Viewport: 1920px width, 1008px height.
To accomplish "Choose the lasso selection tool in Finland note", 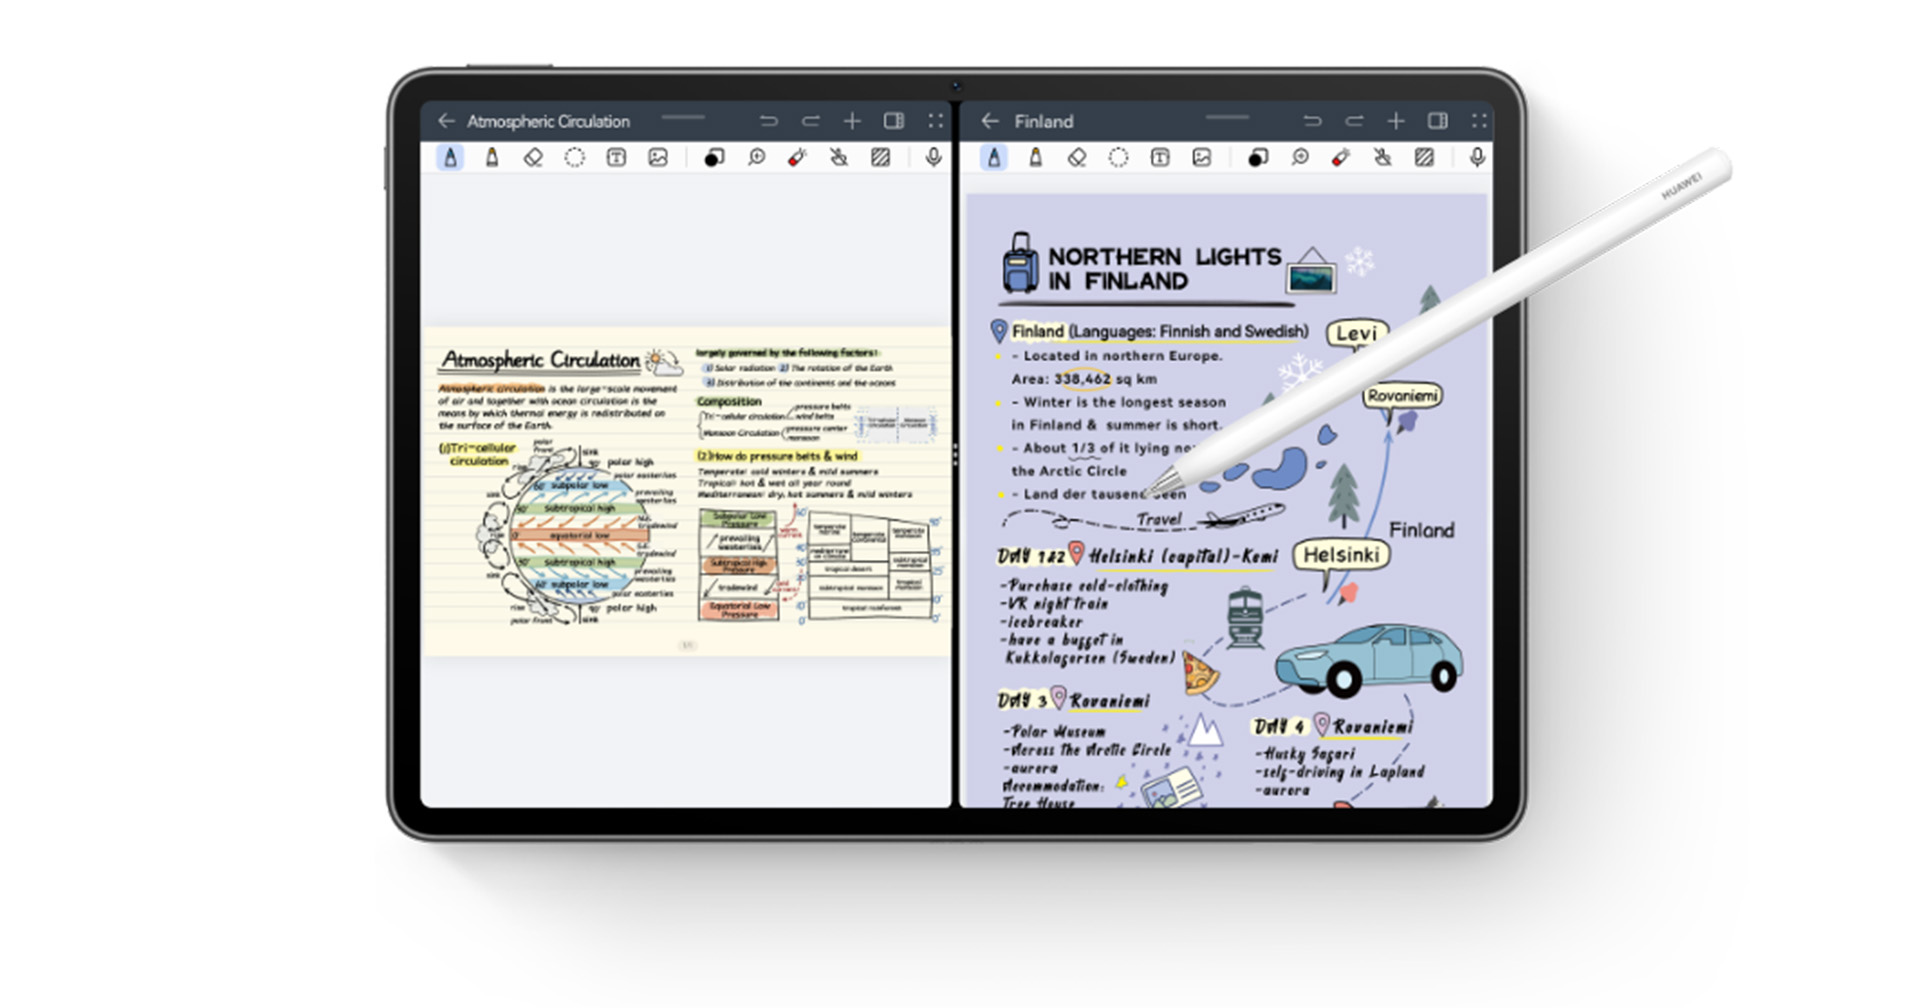I will click(x=1118, y=158).
